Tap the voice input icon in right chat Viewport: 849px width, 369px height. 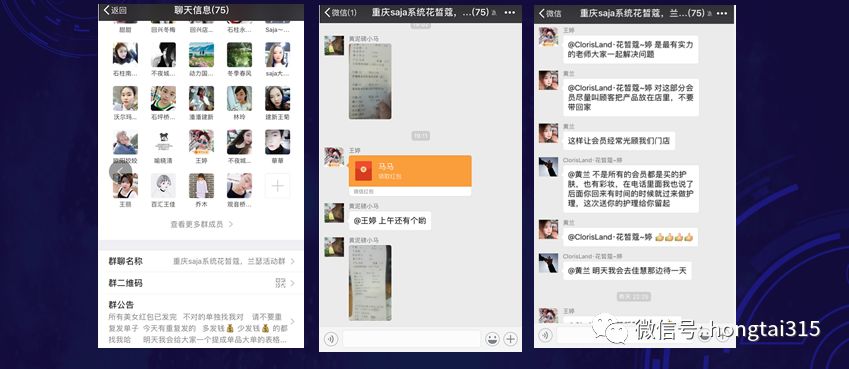[545, 335]
